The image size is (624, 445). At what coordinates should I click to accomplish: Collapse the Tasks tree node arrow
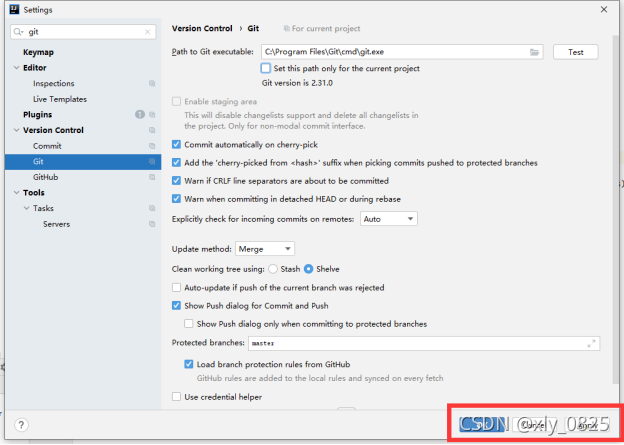tap(26, 208)
